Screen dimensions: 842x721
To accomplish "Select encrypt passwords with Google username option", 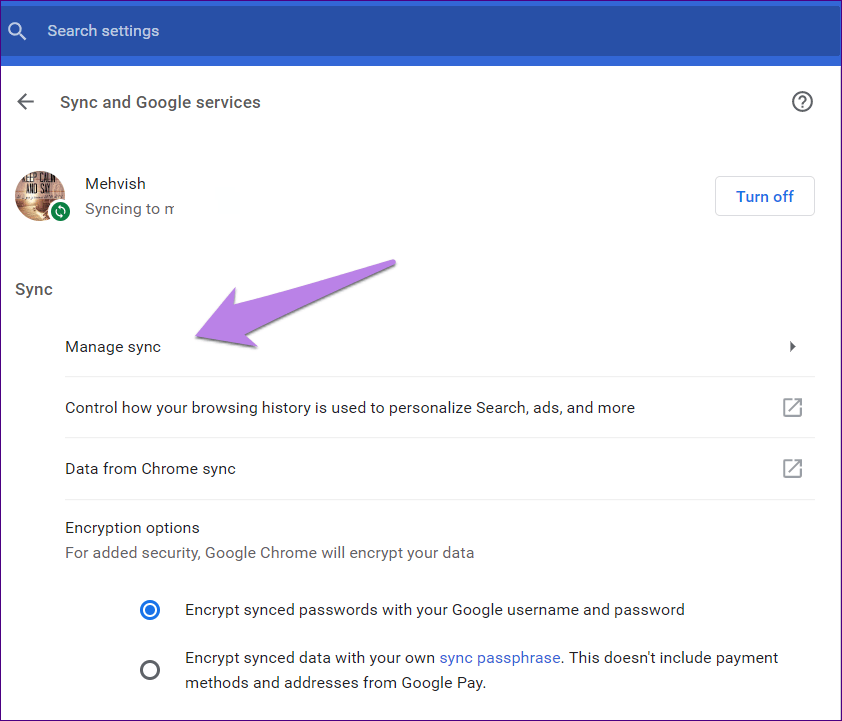I will [150, 610].
